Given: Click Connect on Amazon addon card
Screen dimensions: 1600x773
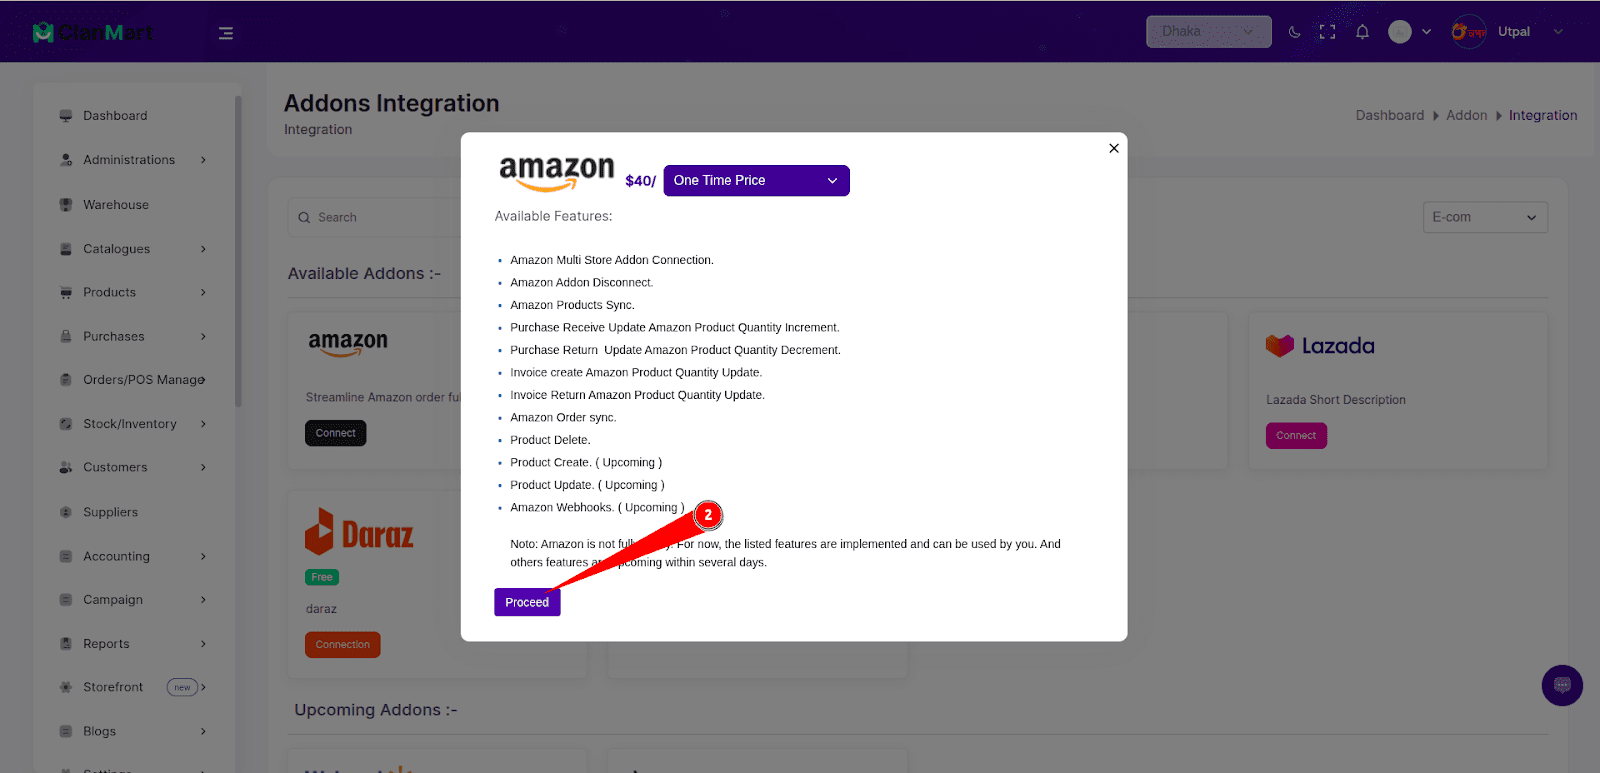Looking at the screenshot, I should 336,433.
